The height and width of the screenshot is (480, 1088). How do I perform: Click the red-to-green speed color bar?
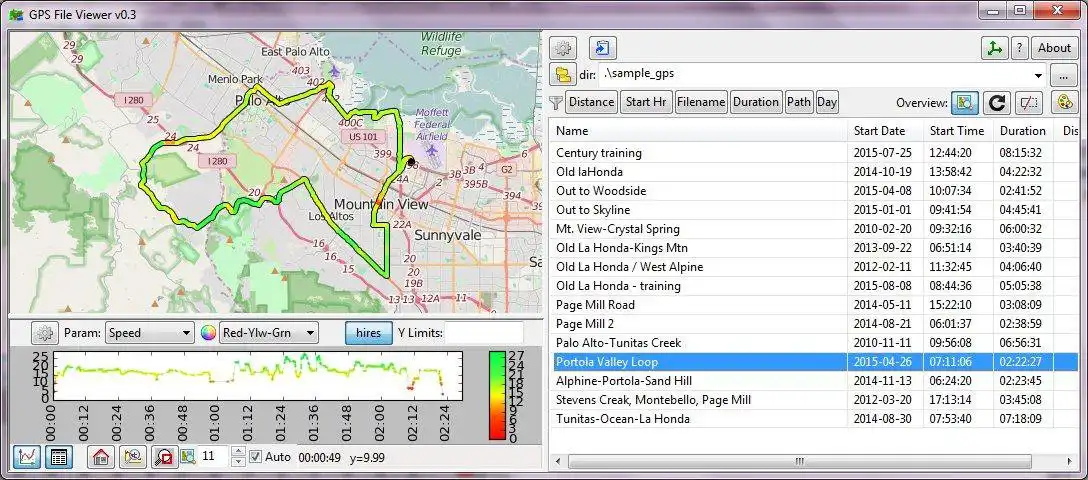click(497, 396)
